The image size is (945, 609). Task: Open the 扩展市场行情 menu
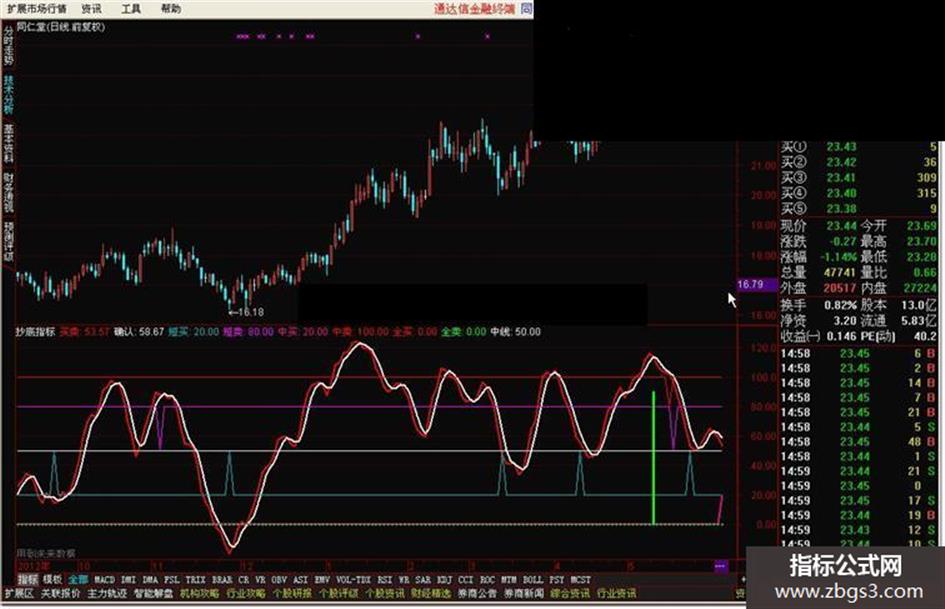37,8
